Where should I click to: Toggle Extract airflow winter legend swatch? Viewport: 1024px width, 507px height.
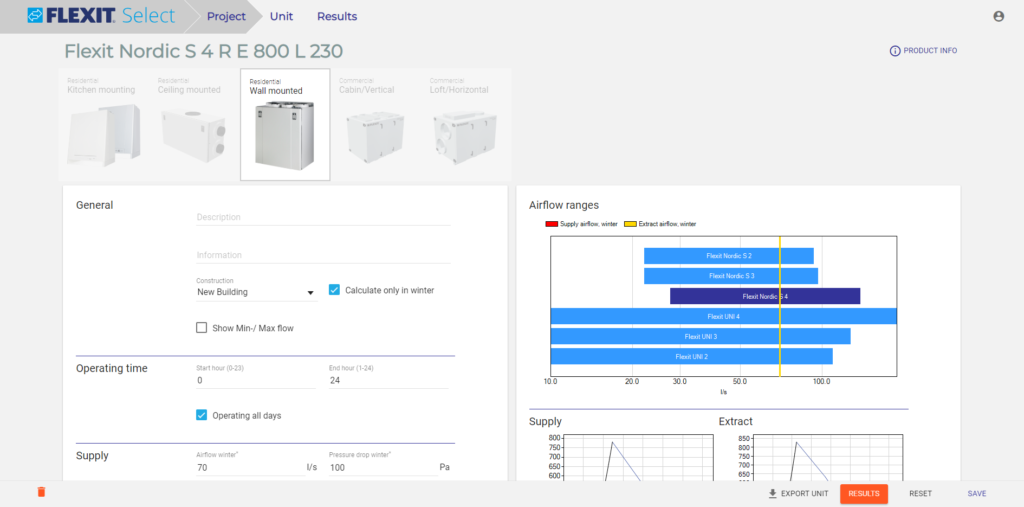(630, 224)
